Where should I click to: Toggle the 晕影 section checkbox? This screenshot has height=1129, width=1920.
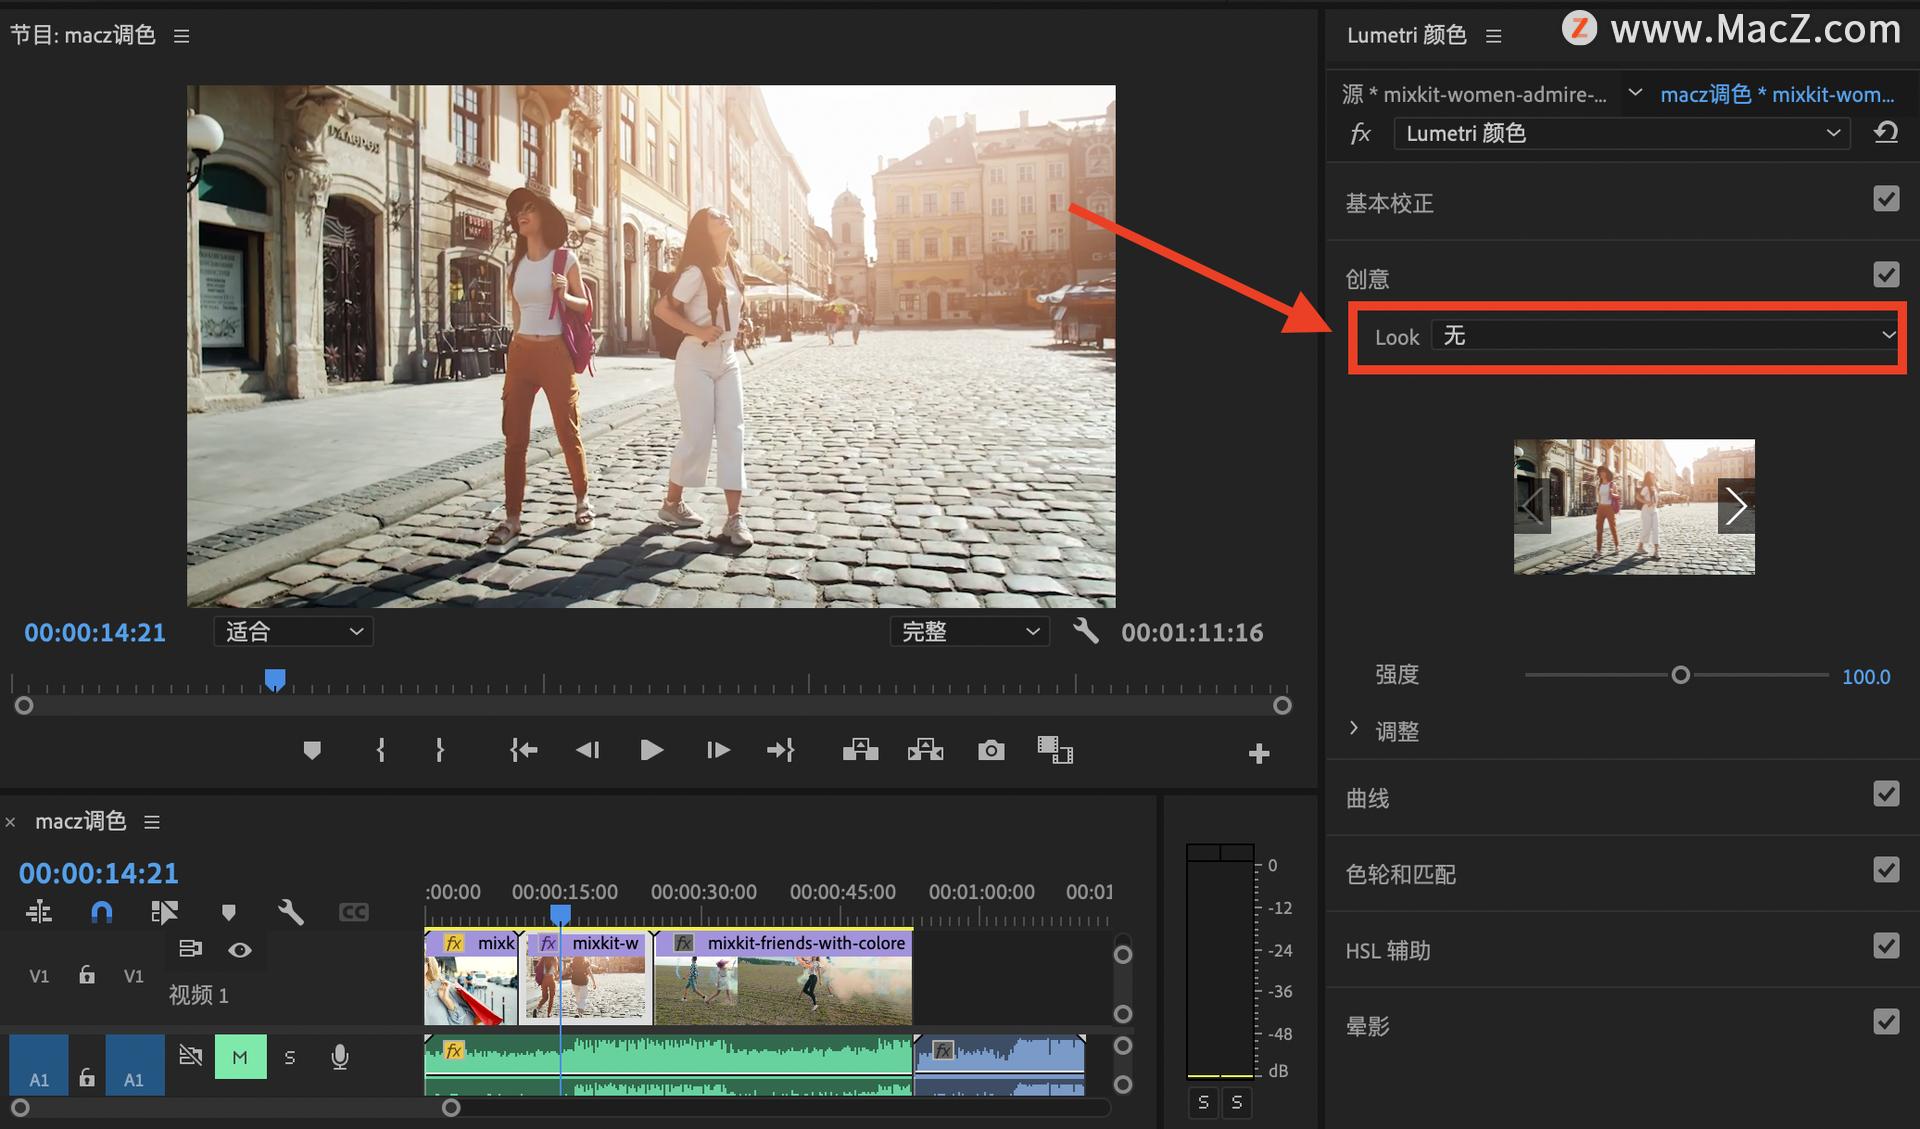pyautogui.click(x=1886, y=1022)
